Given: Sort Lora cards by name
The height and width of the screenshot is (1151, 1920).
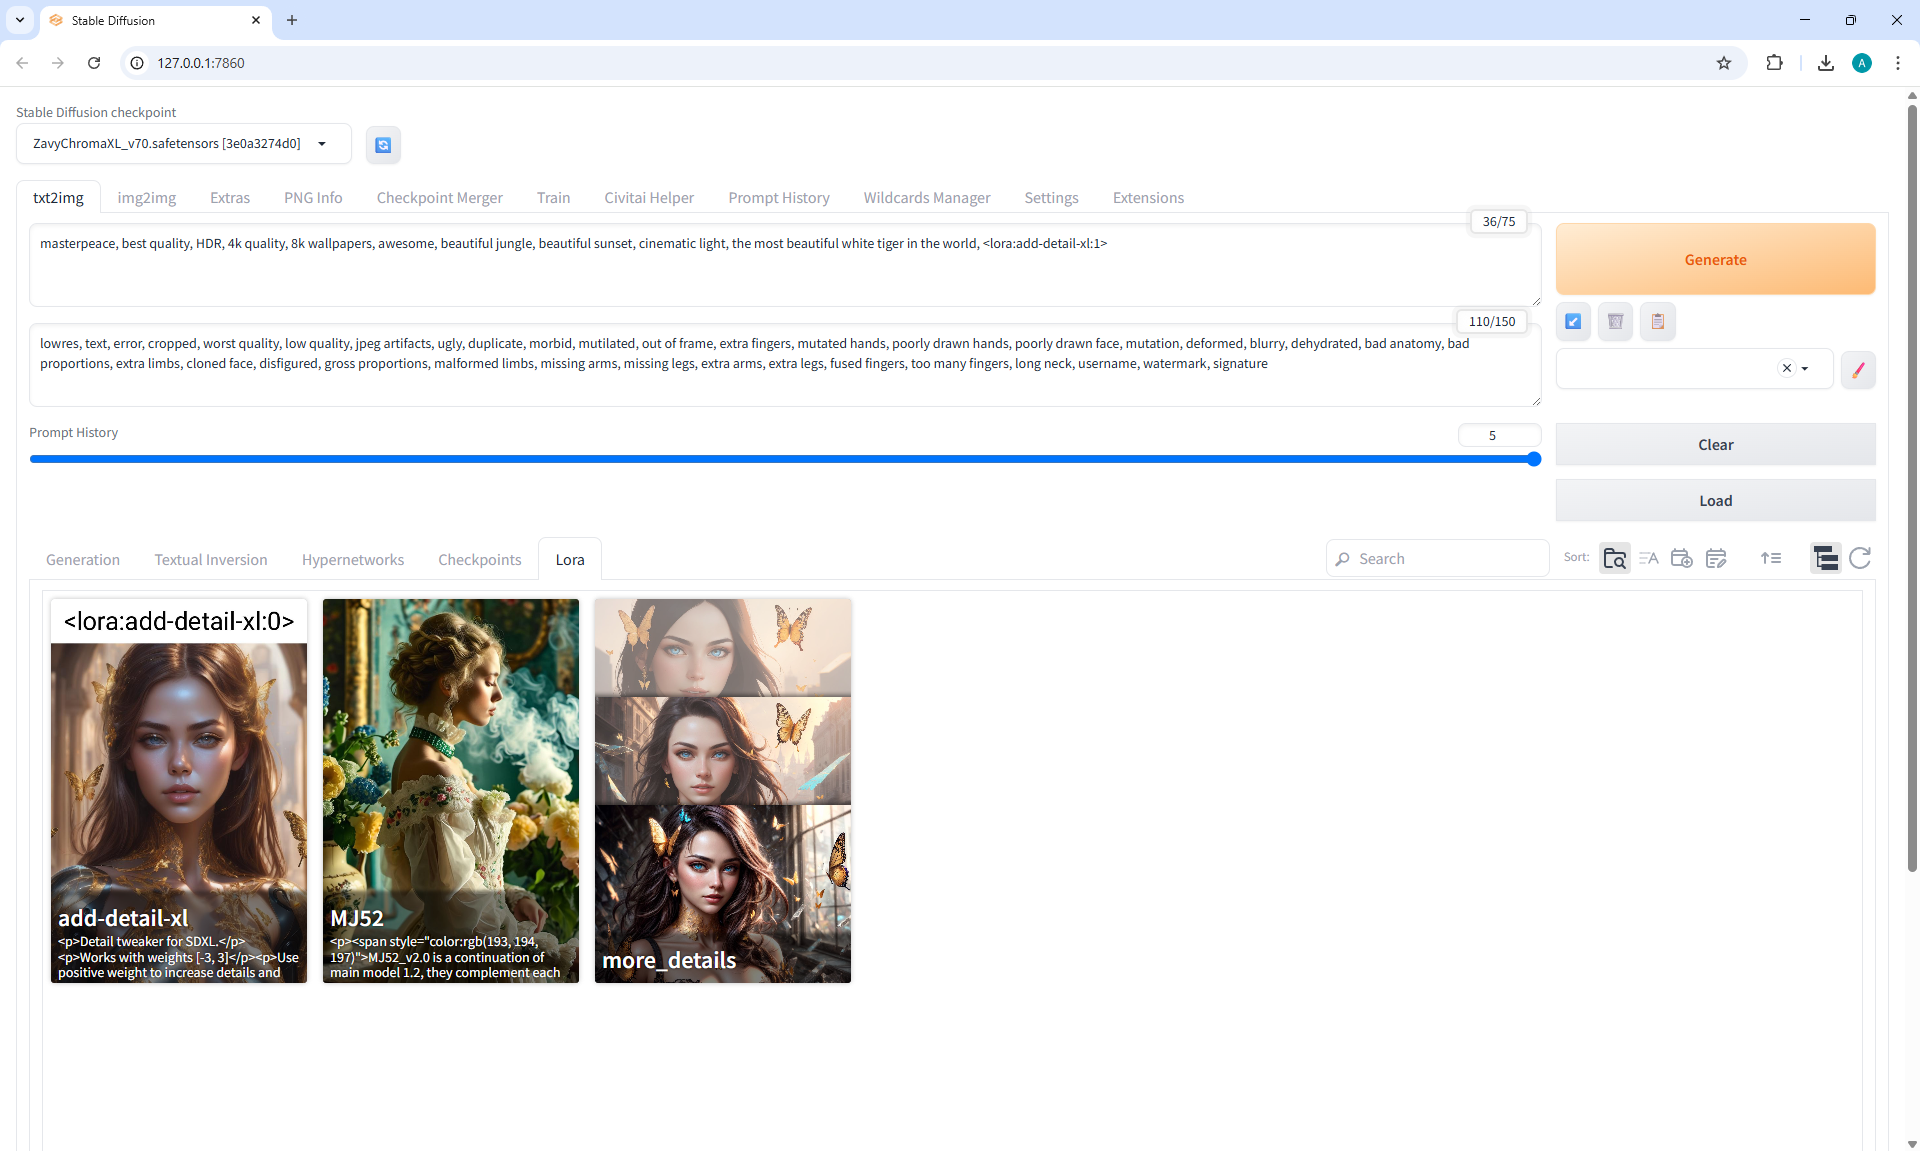Looking at the screenshot, I should [1648, 559].
